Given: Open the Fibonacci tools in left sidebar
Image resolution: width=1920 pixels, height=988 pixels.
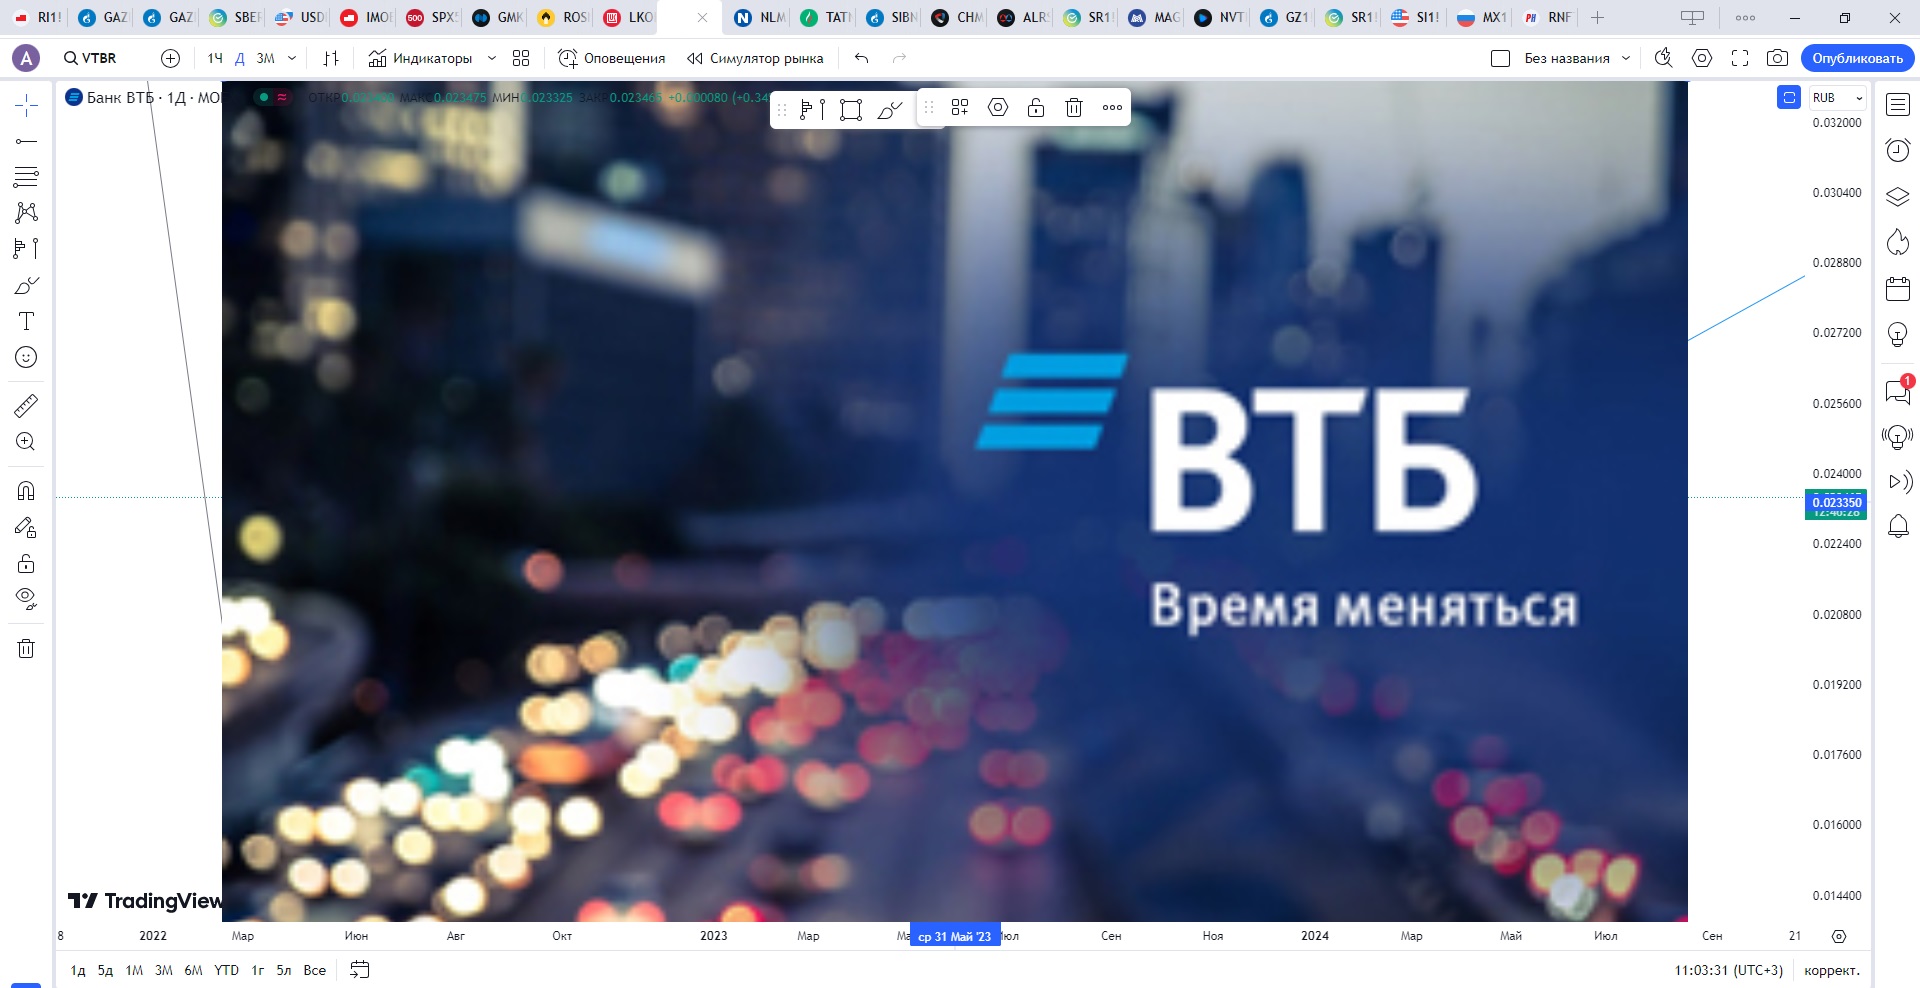Looking at the screenshot, I should (26, 177).
